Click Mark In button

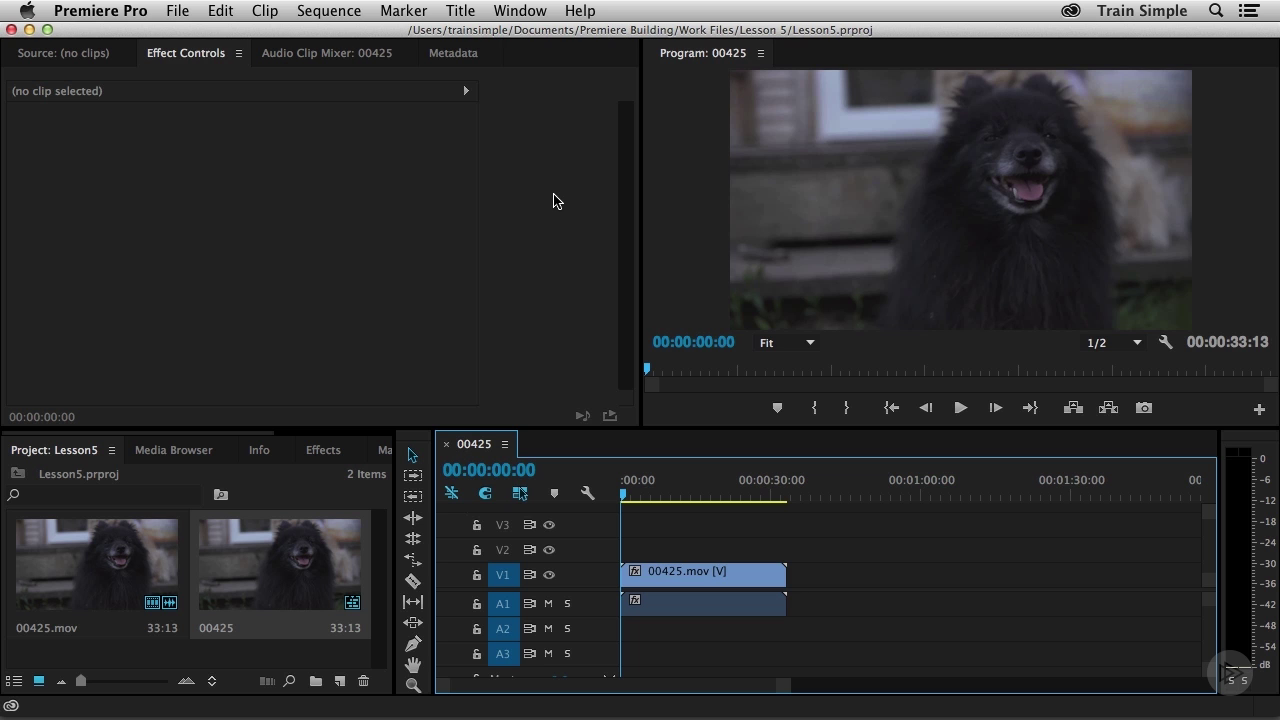(814, 408)
